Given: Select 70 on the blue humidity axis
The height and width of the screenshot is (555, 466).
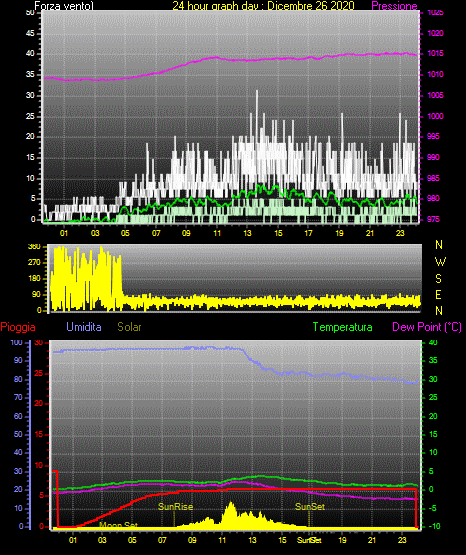Looking at the screenshot, I should [x=18, y=397].
